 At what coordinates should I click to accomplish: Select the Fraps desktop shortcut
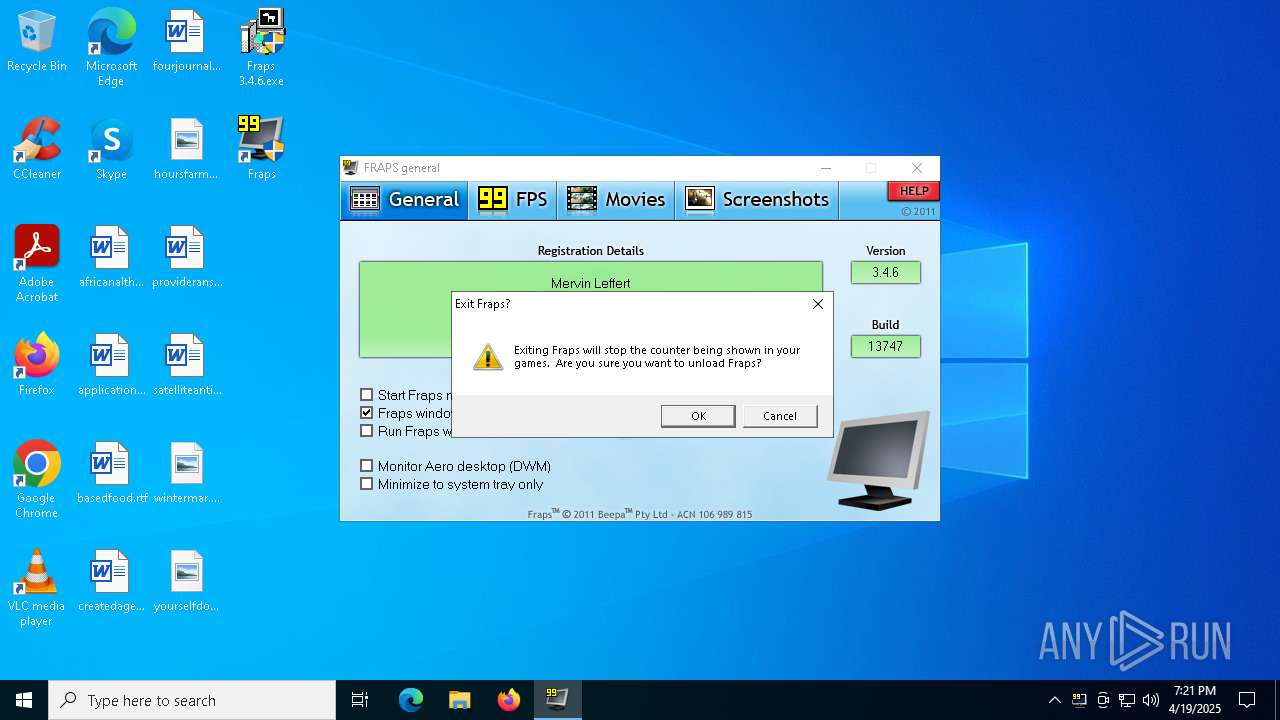click(261, 150)
